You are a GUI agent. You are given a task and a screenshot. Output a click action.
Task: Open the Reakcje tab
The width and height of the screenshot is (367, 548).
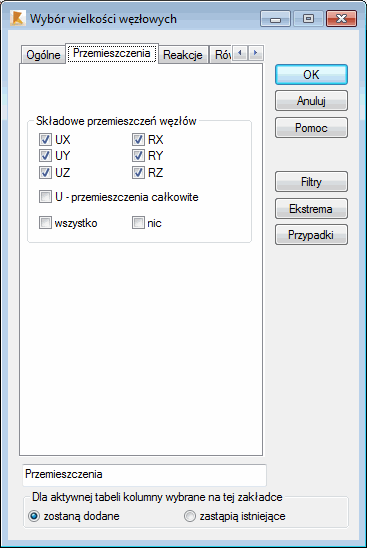[x=183, y=55]
